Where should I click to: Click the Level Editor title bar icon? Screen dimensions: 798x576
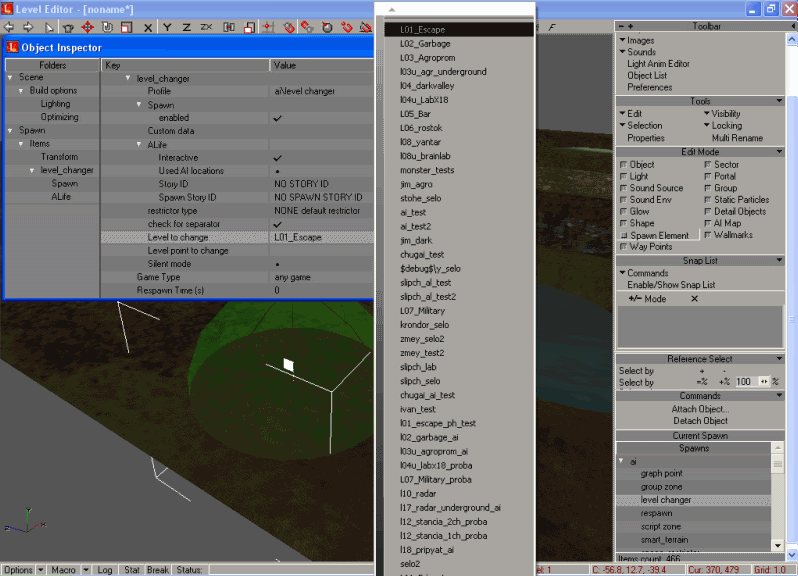[x=7, y=9]
